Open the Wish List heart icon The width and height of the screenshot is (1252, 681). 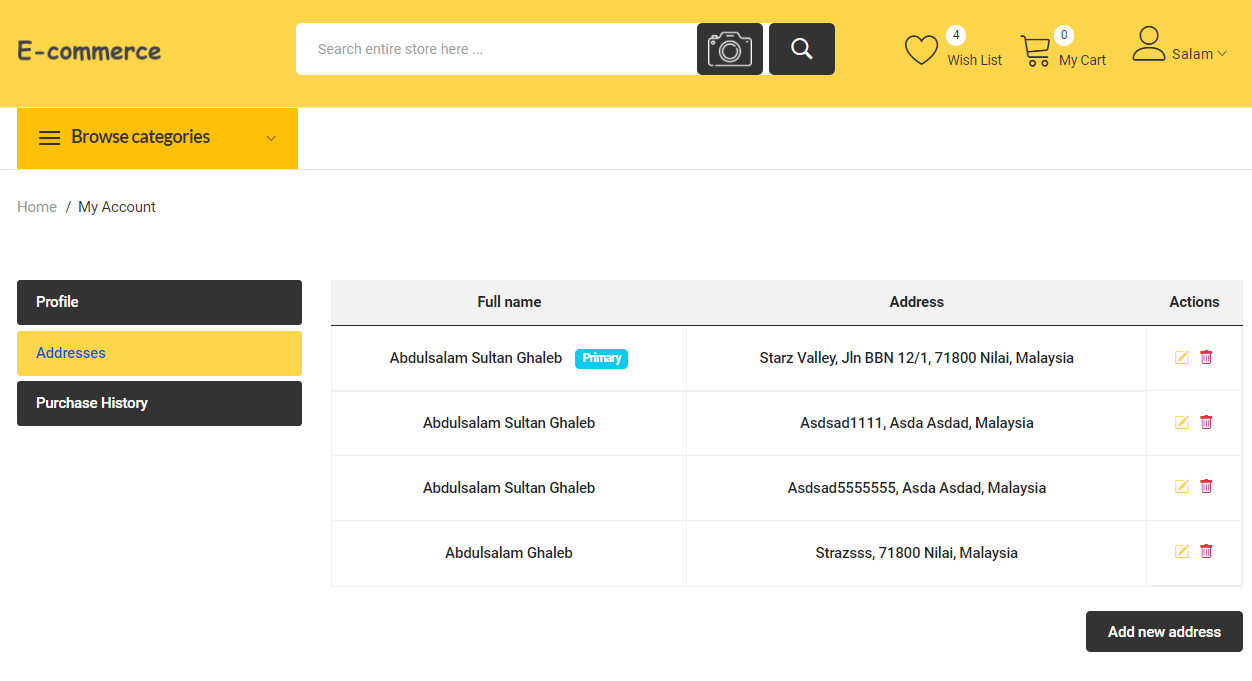click(921, 47)
